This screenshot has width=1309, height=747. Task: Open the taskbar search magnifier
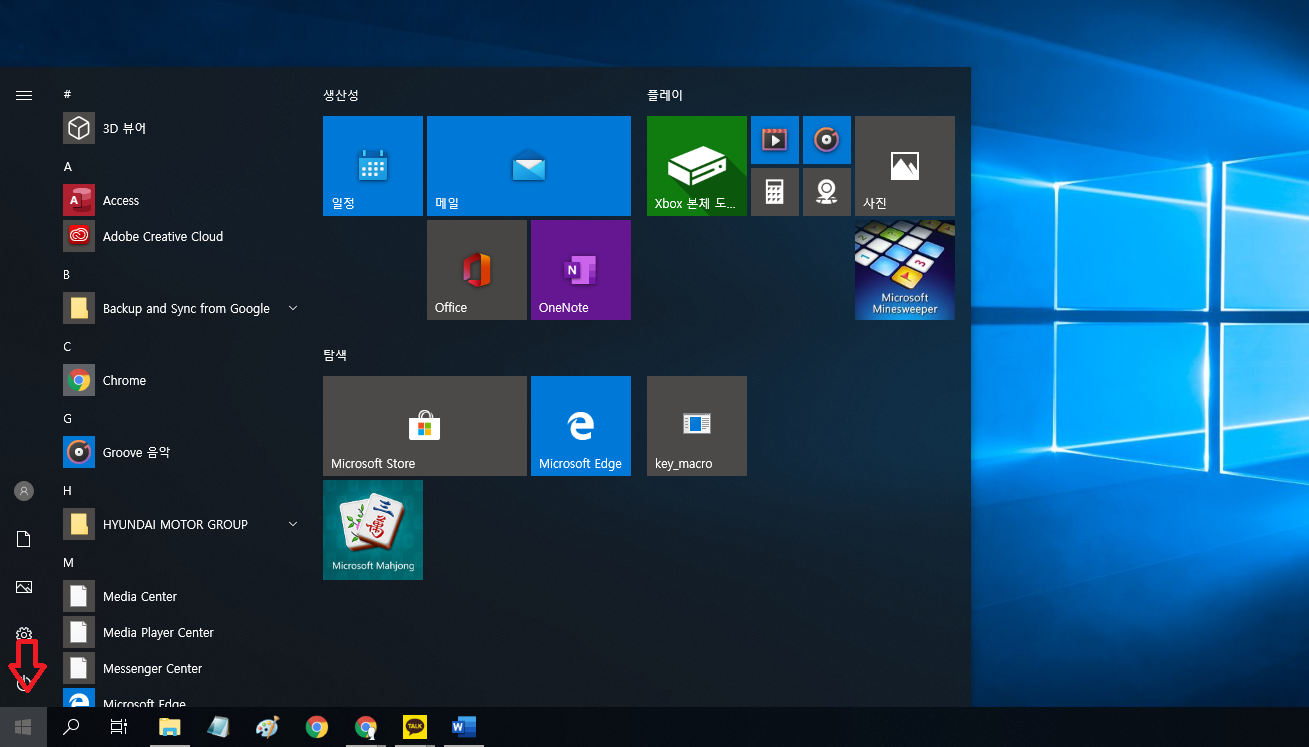(x=71, y=727)
